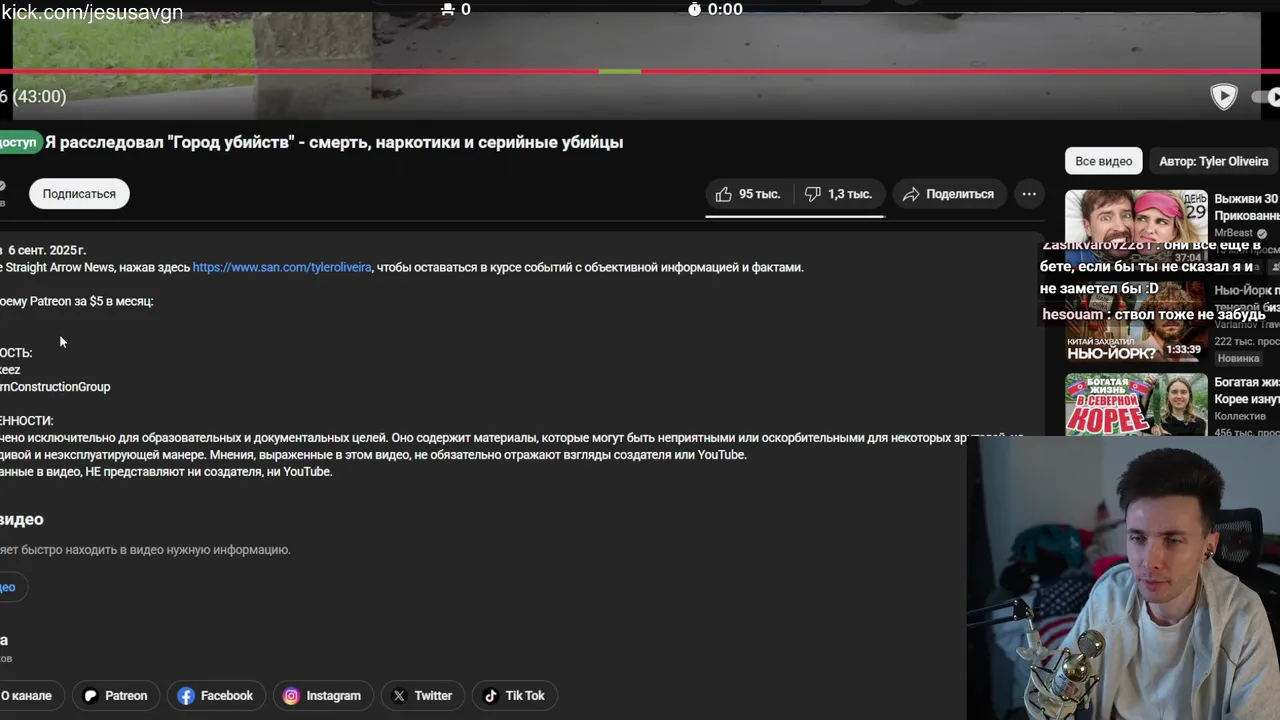Click the TikTok logo icon
This screenshot has width=1280, height=720.
click(x=491, y=696)
